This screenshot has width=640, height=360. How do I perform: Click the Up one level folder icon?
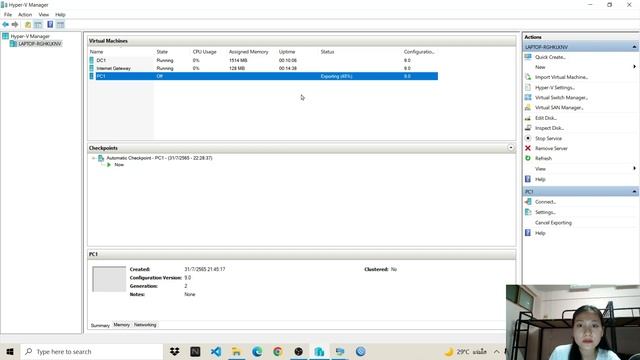28,24
